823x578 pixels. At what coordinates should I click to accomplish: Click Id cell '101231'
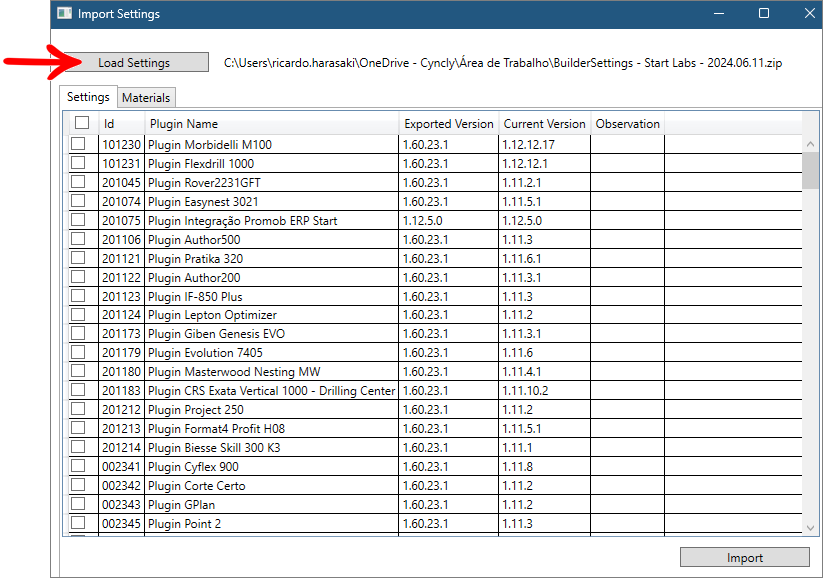tap(121, 164)
